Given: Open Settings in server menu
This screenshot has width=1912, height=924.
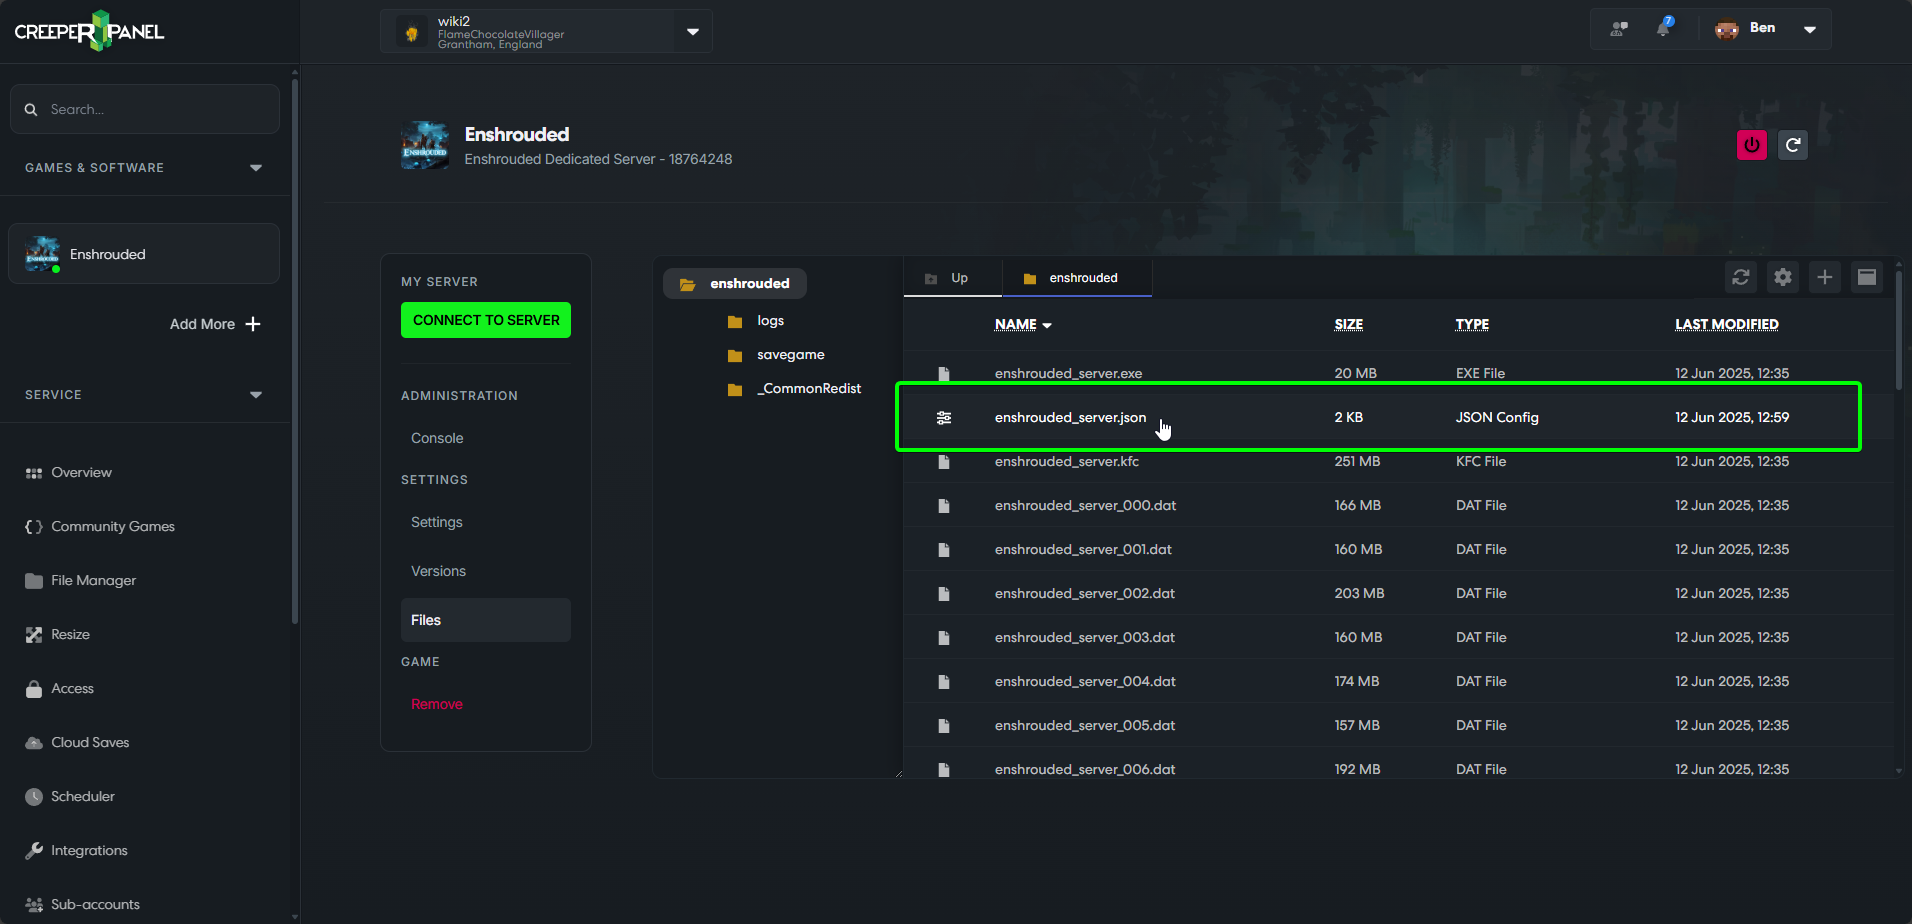Looking at the screenshot, I should pos(437,522).
